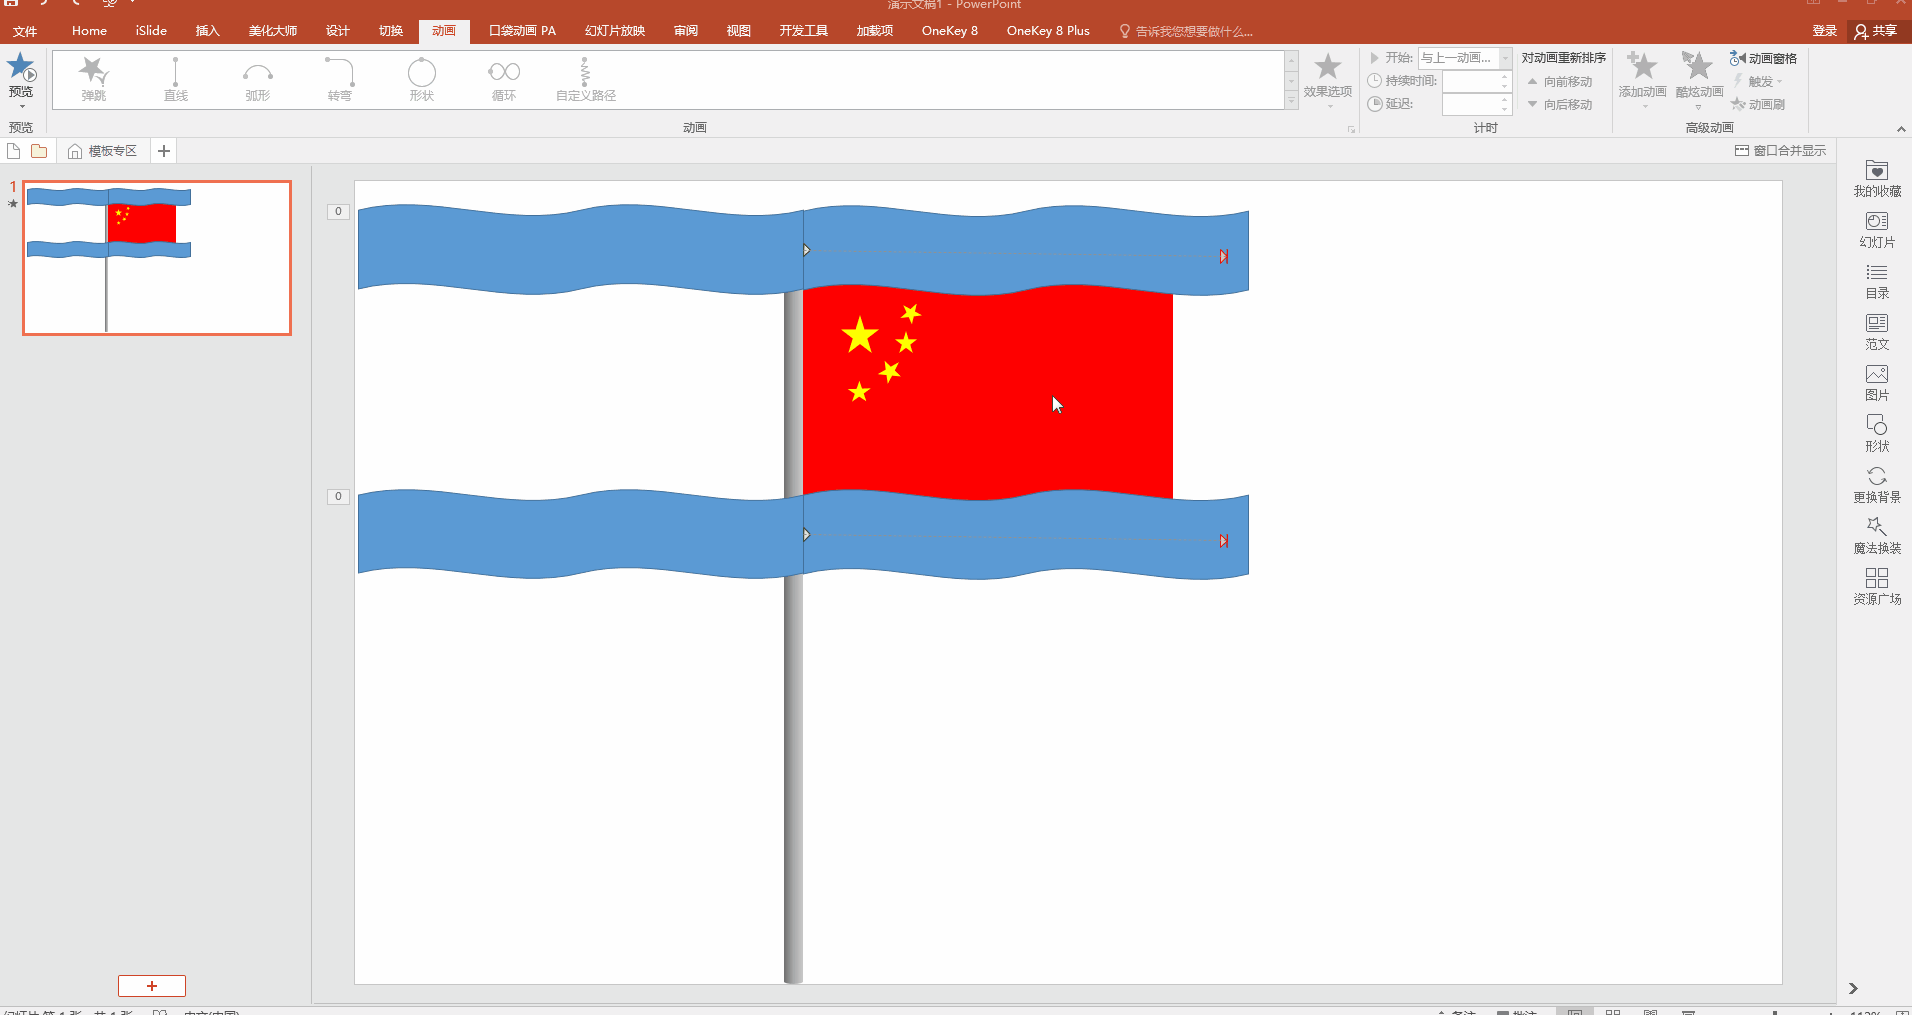Click the folder icon in tab bar
The width and height of the screenshot is (1912, 1015).
[39, 151]
